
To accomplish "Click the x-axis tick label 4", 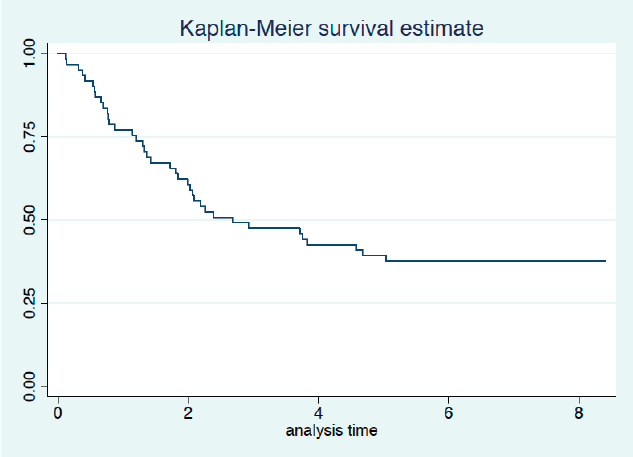I will [x=318, y=414].
